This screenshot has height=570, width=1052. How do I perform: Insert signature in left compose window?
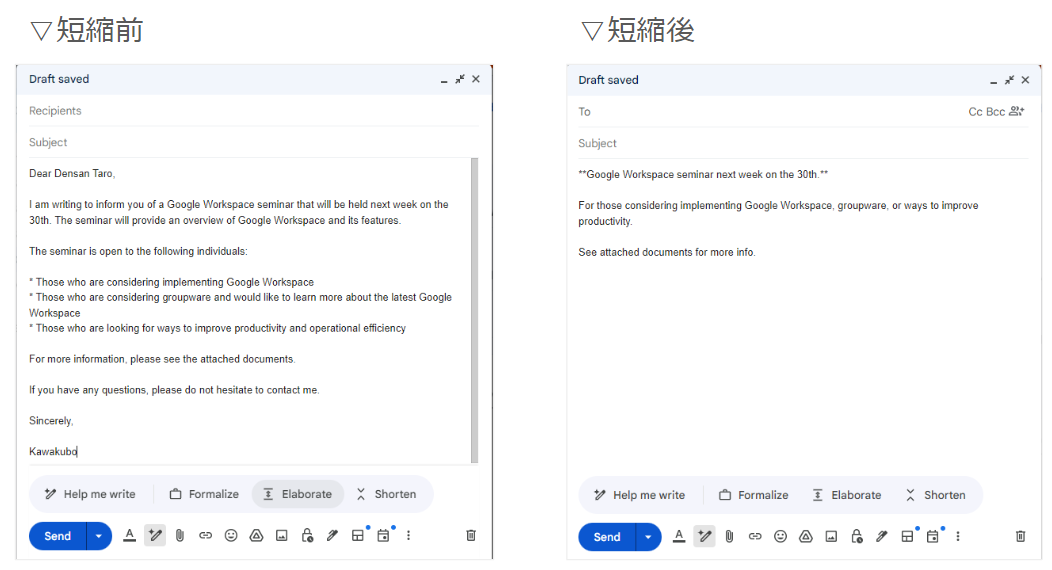(332, 535)
